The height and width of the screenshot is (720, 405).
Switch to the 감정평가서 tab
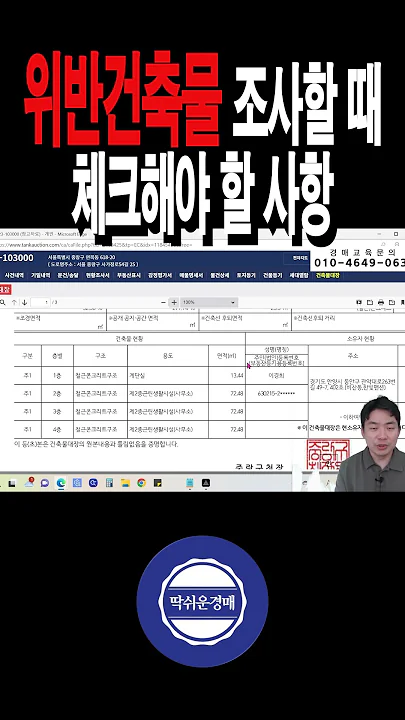point(160,276)
